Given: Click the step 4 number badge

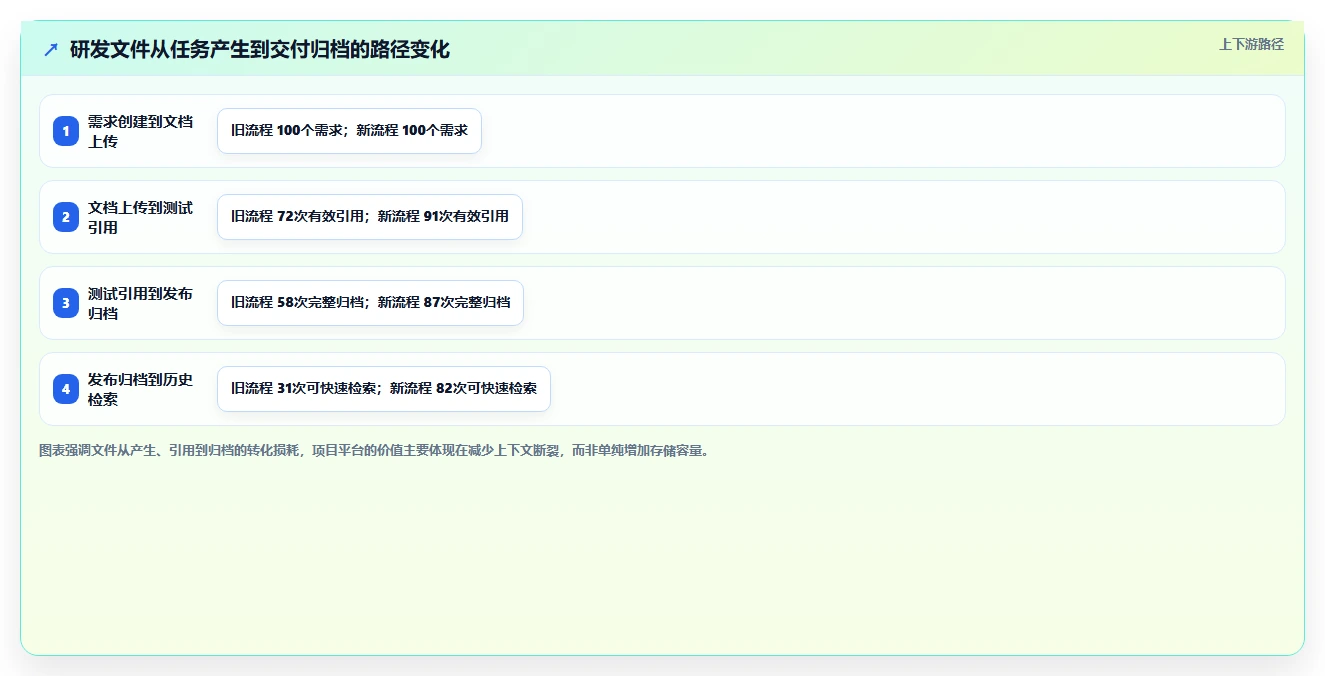Looking at the screenshot, I should [x=66, y=389].
